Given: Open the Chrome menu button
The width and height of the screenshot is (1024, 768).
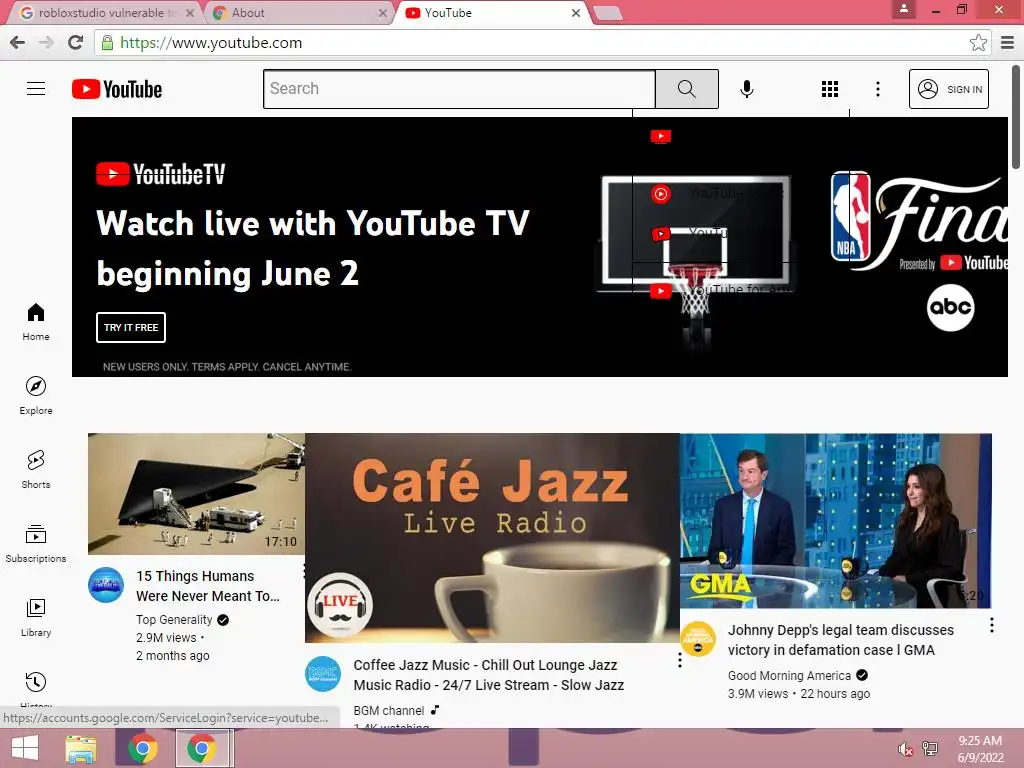Looking at the screenshot, I should tap(1008, 42).
